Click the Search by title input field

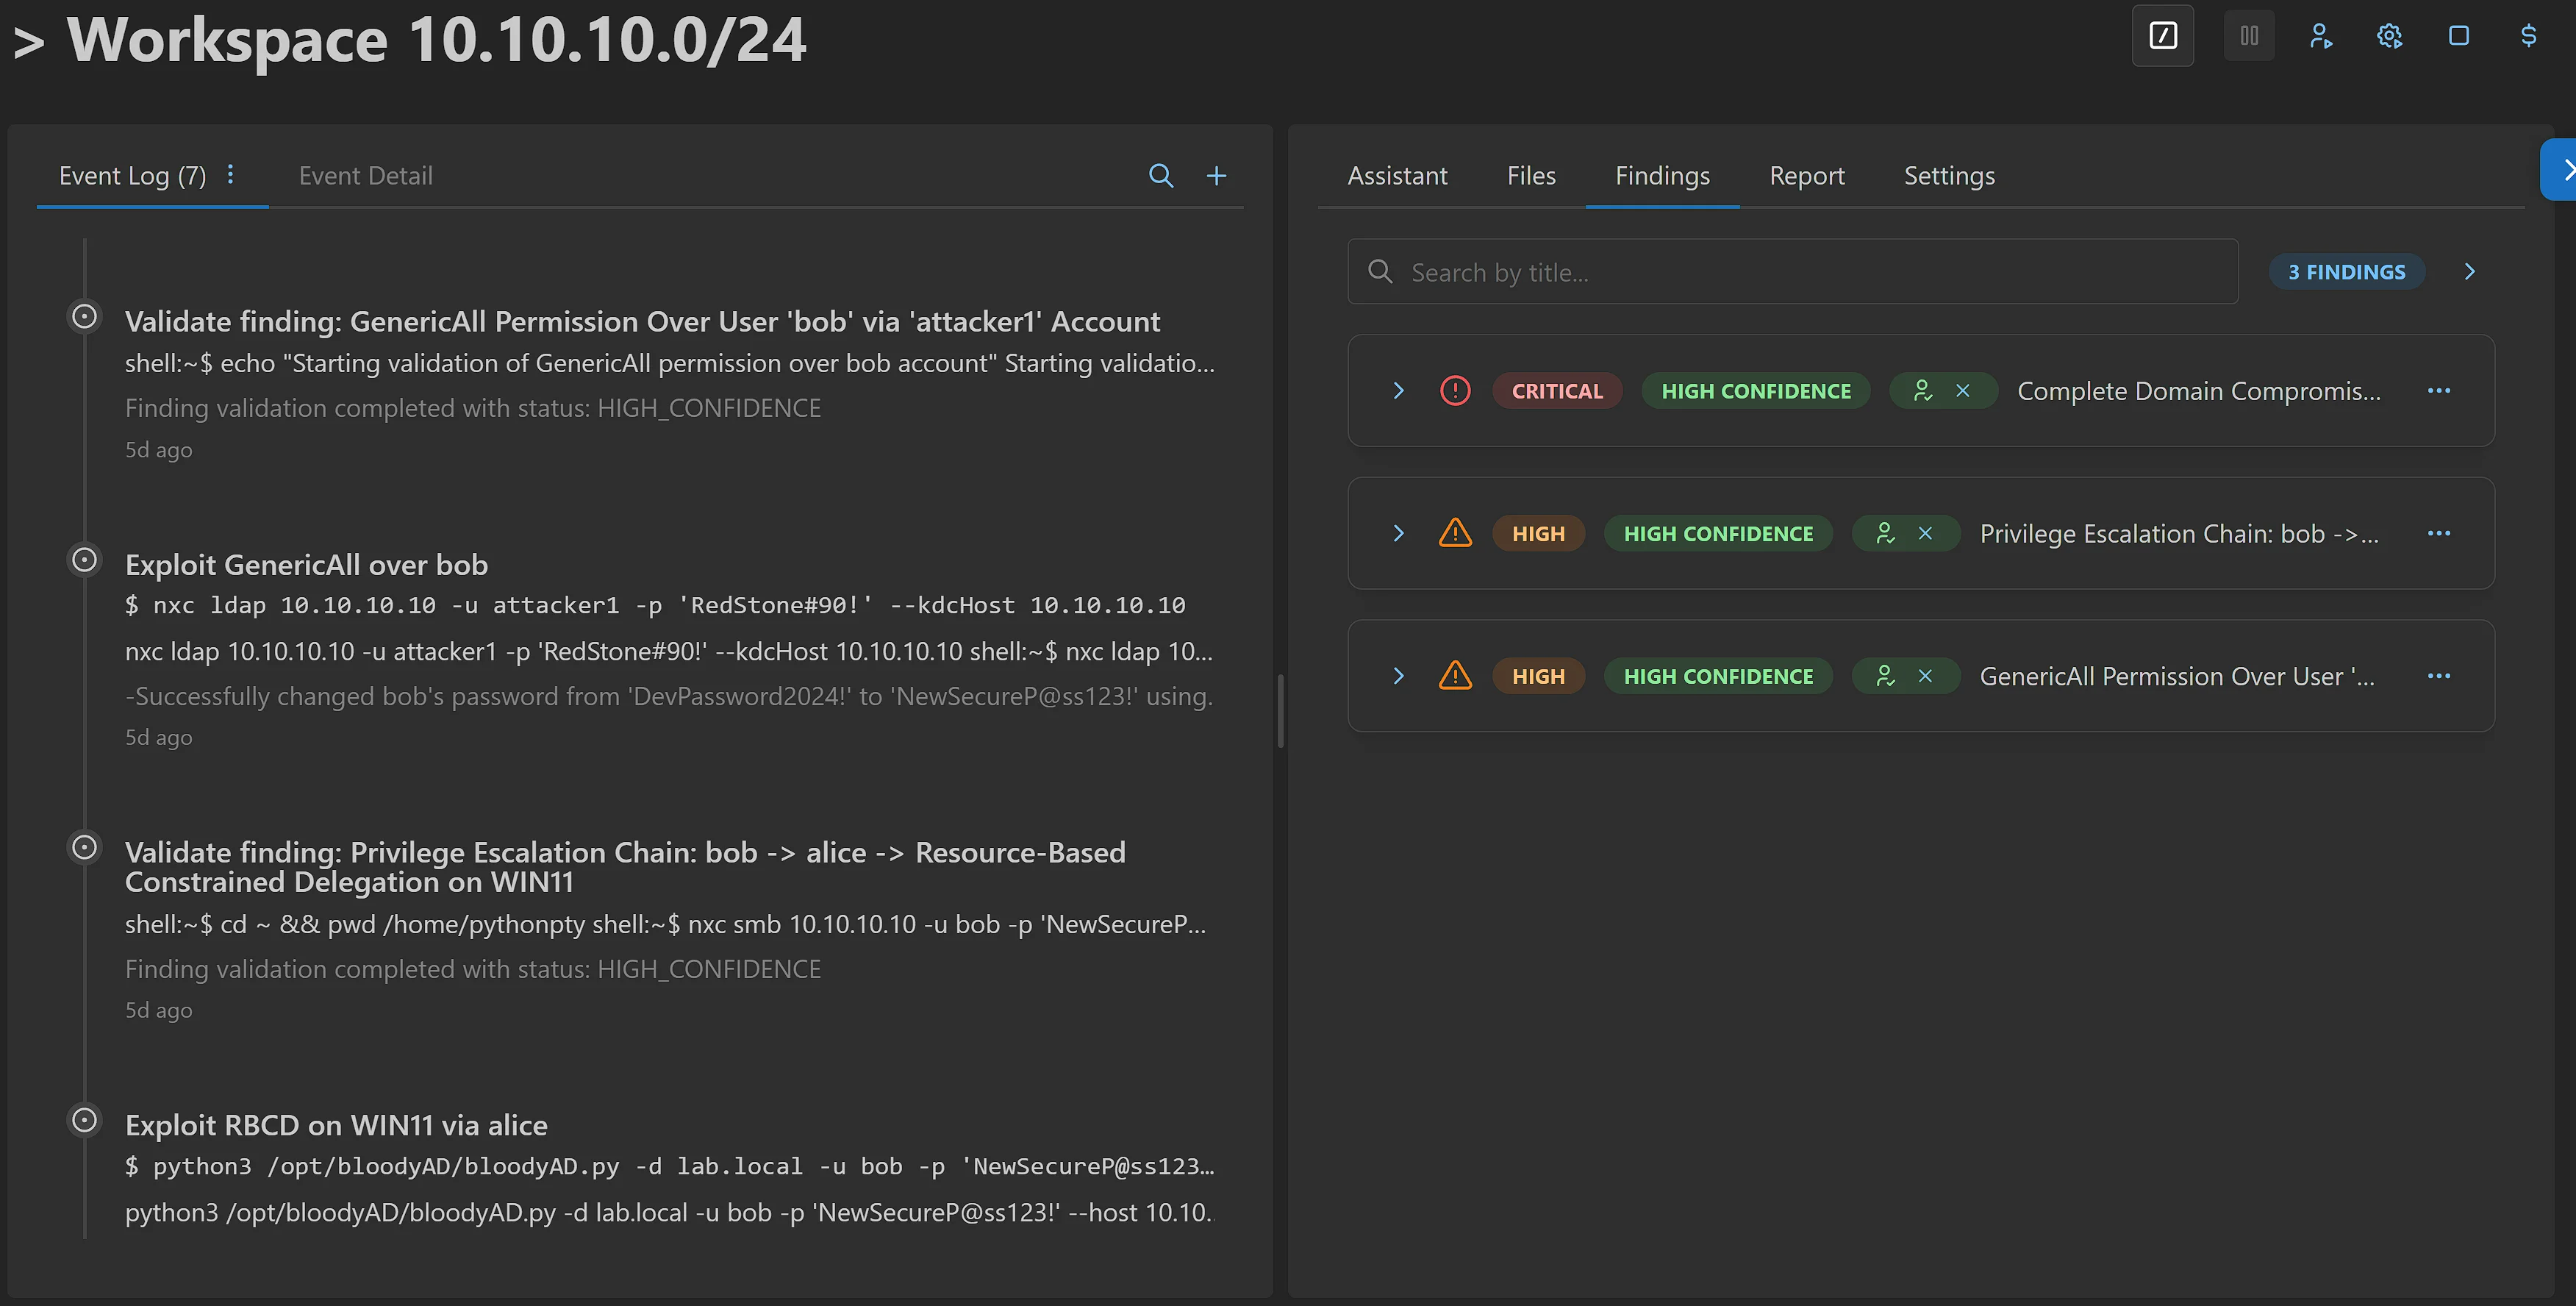pos(1800,272)
